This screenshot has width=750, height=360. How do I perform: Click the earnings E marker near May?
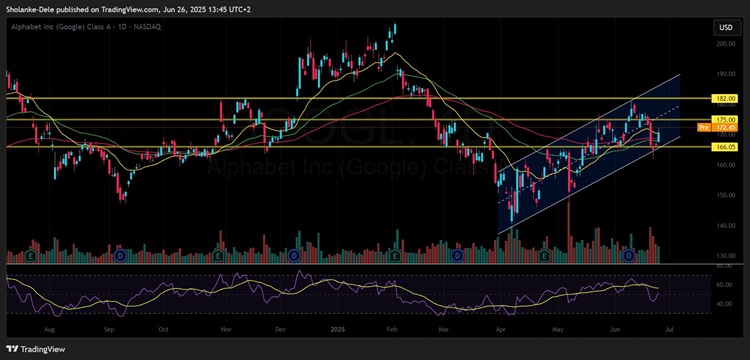543,256
